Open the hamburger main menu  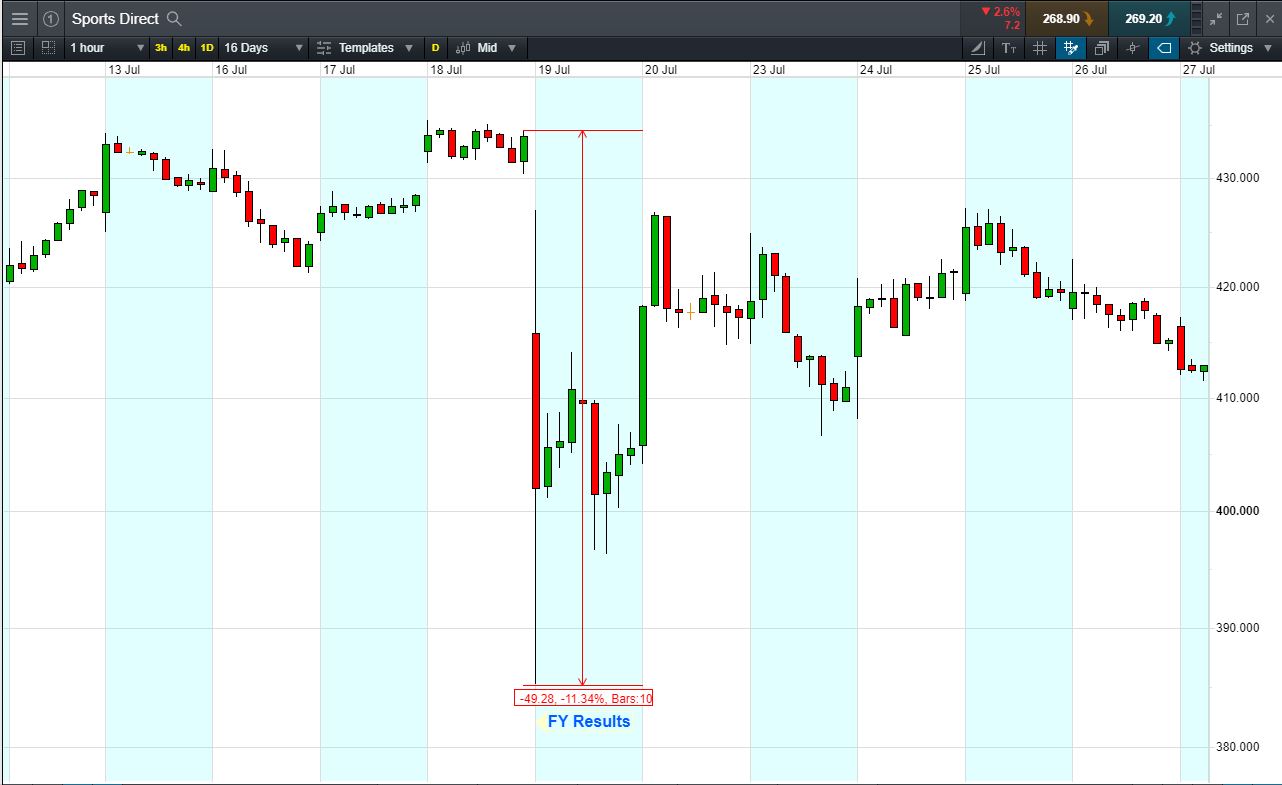tap(20, 19)
